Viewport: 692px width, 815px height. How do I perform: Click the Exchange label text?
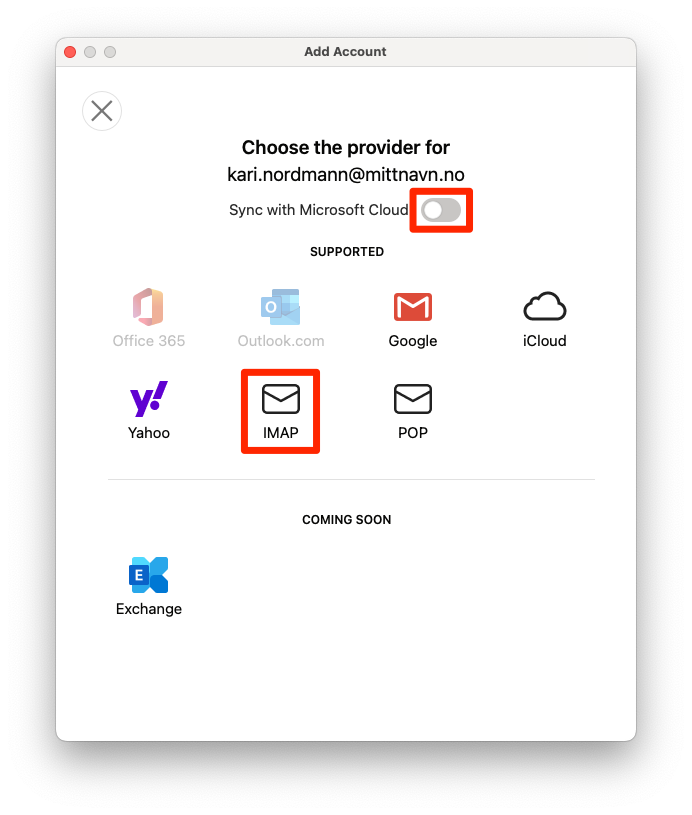[x=149, y=609]
